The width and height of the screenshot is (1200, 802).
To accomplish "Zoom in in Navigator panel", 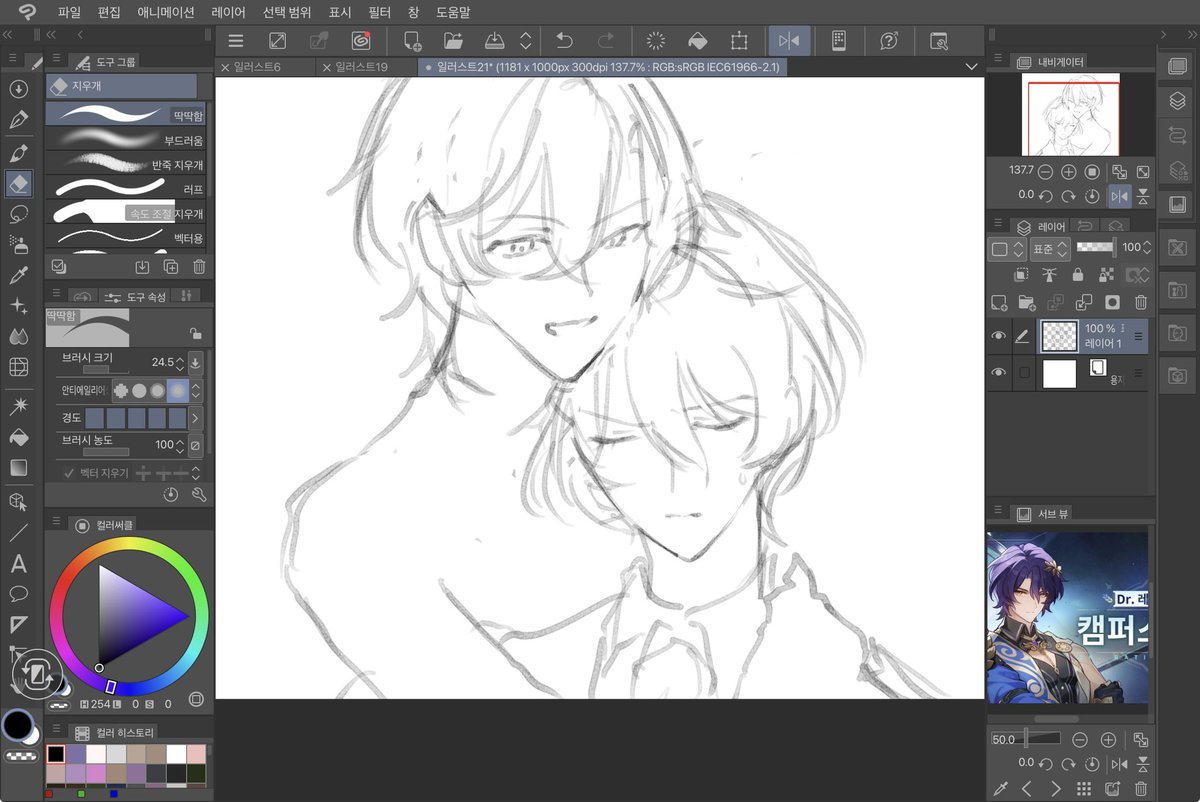I will tap(1068, 172).
